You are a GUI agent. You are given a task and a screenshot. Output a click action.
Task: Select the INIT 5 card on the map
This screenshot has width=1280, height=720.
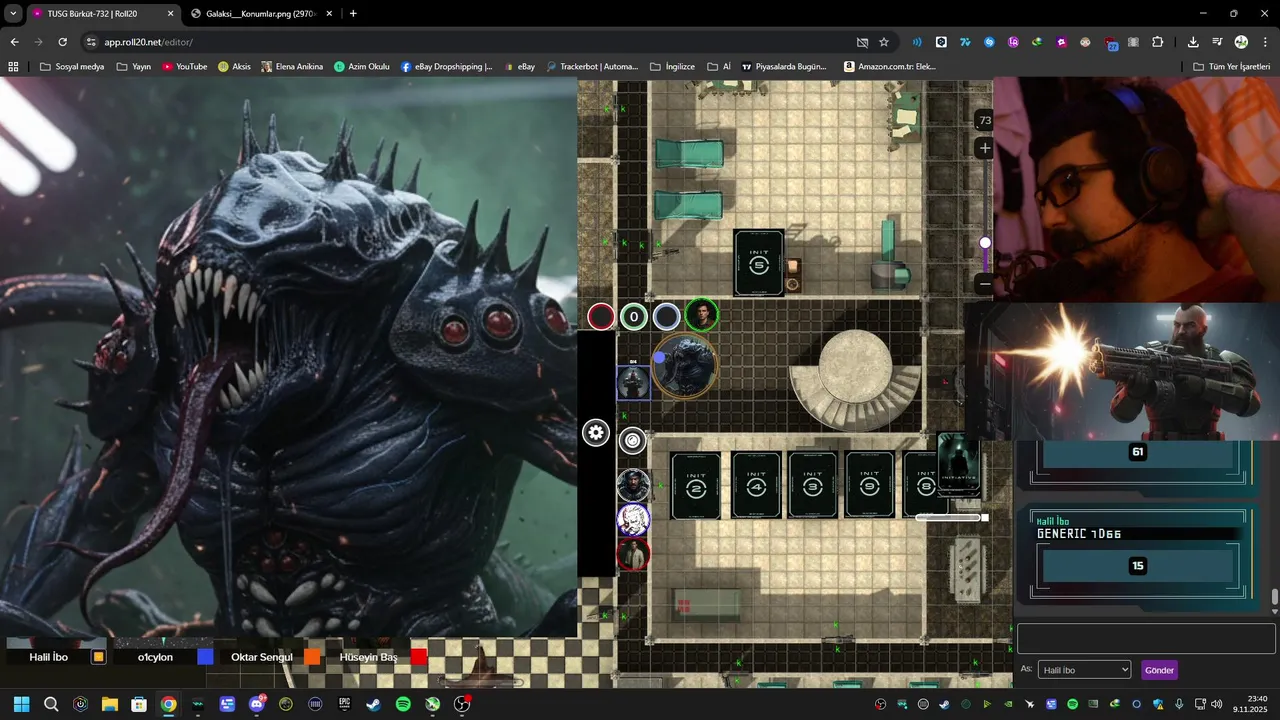pos(759,263)
